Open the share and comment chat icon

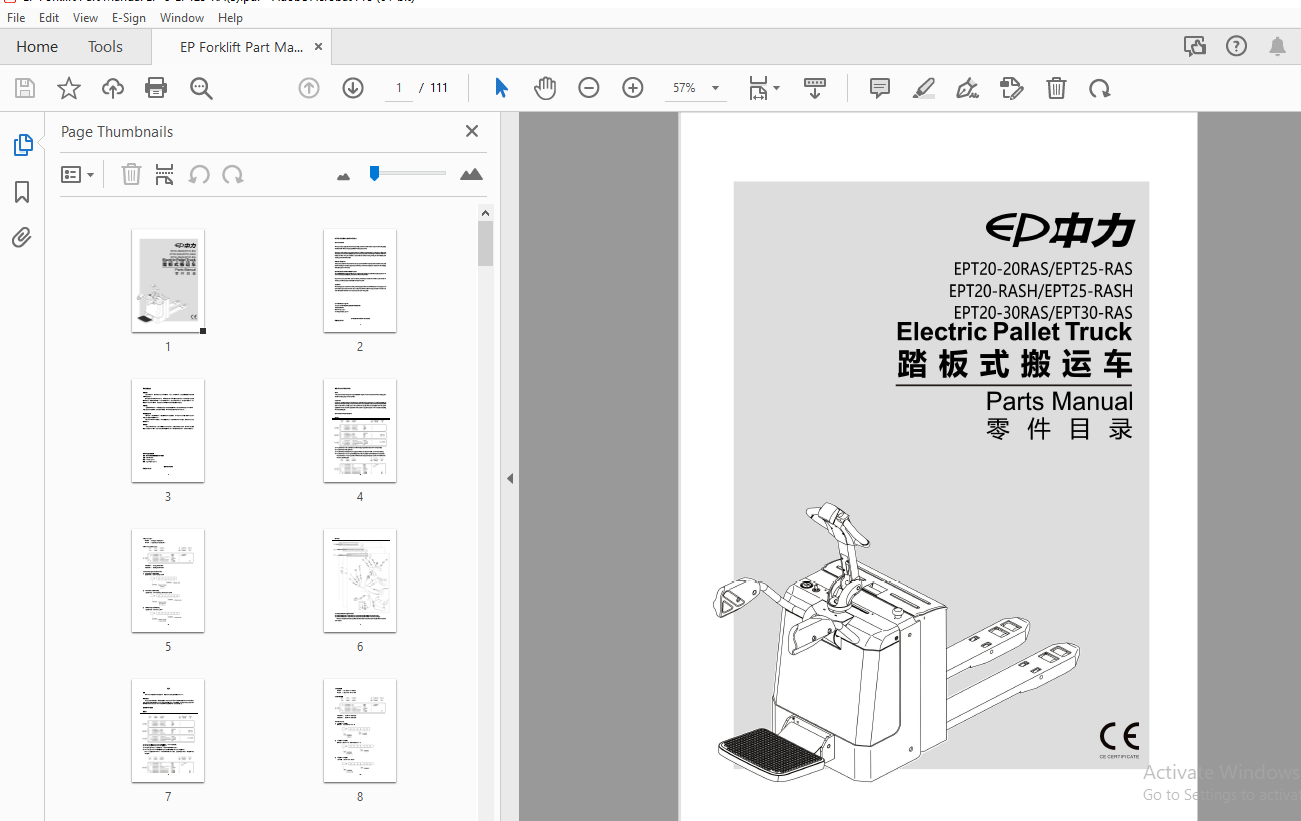[x=1194, y=46]
